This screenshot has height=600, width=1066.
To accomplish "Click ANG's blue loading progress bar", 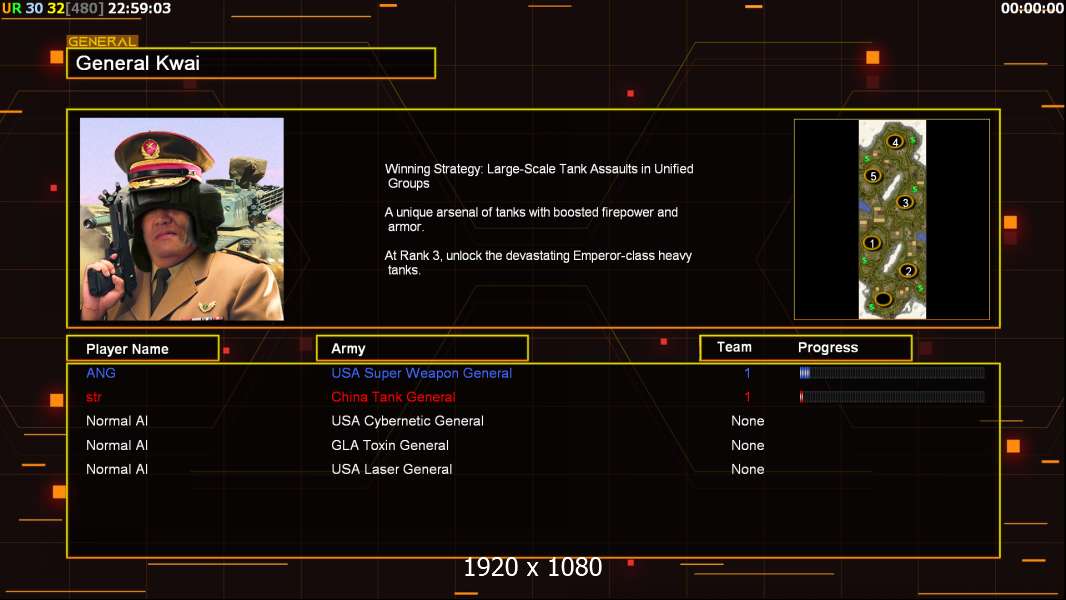I will [892, 372].
